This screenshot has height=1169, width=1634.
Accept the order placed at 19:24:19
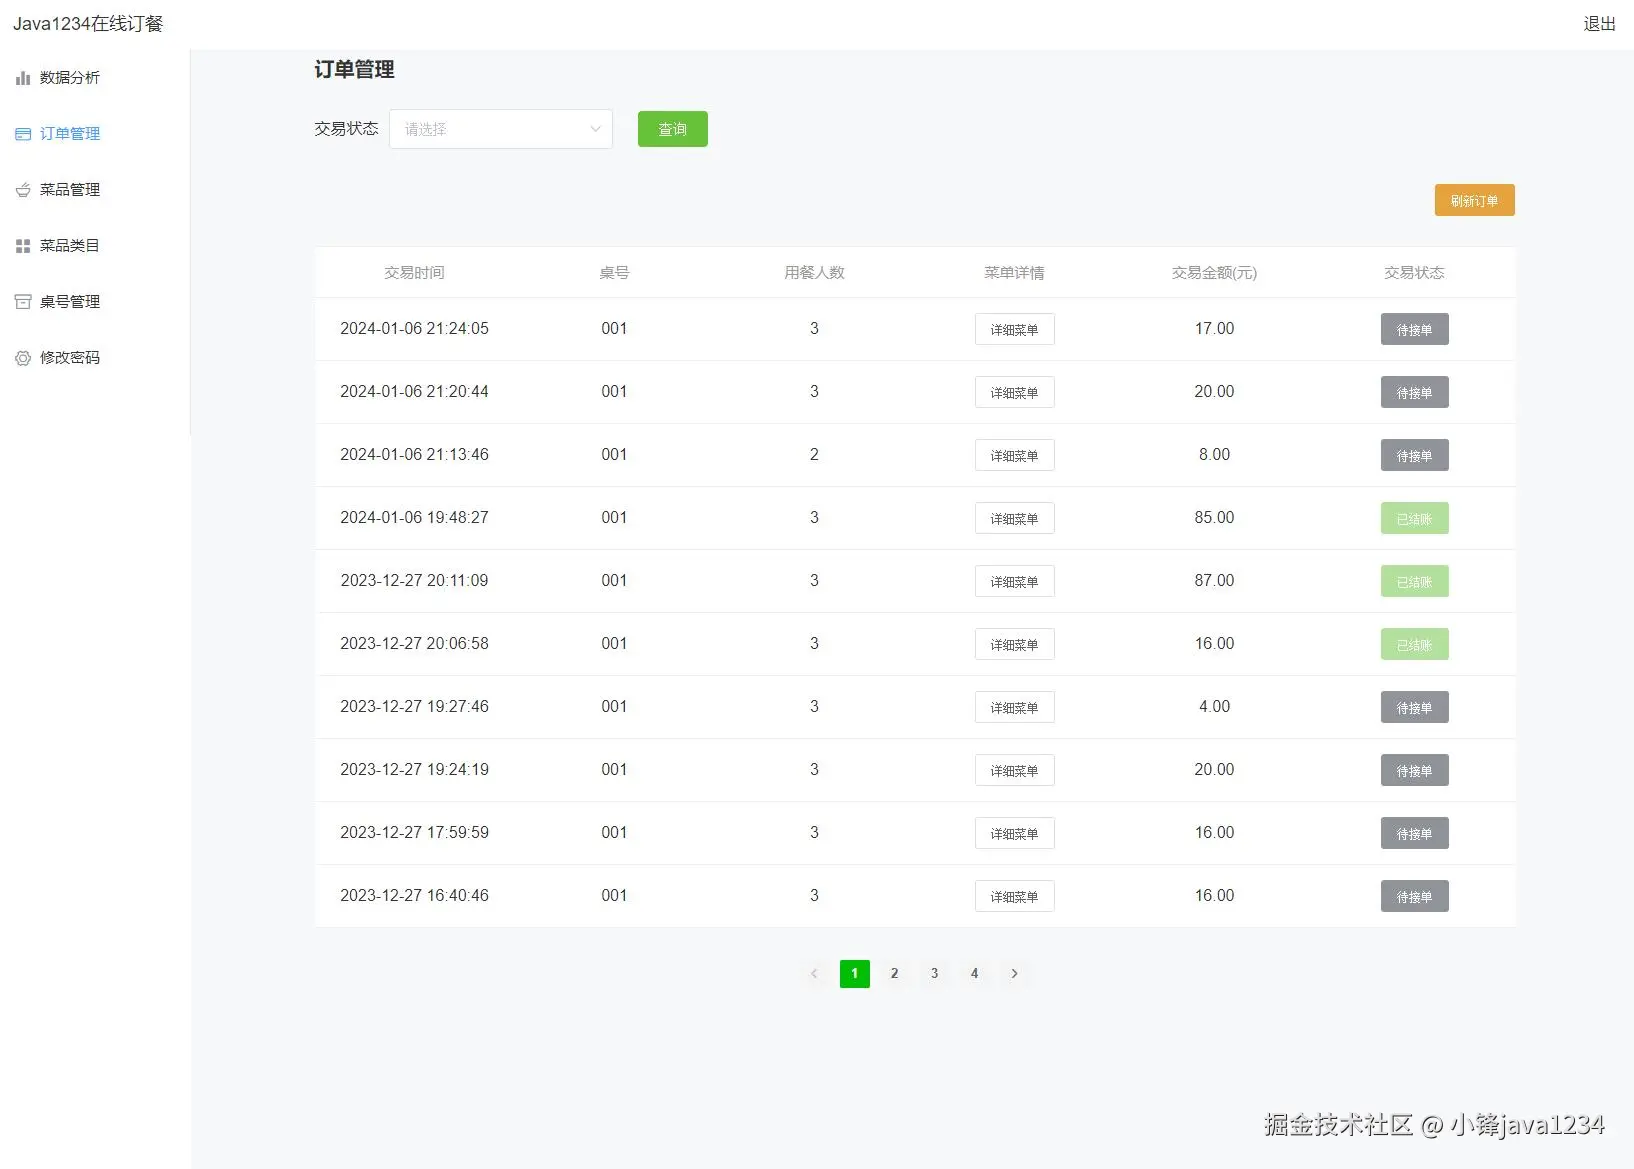coord(1414,770)
